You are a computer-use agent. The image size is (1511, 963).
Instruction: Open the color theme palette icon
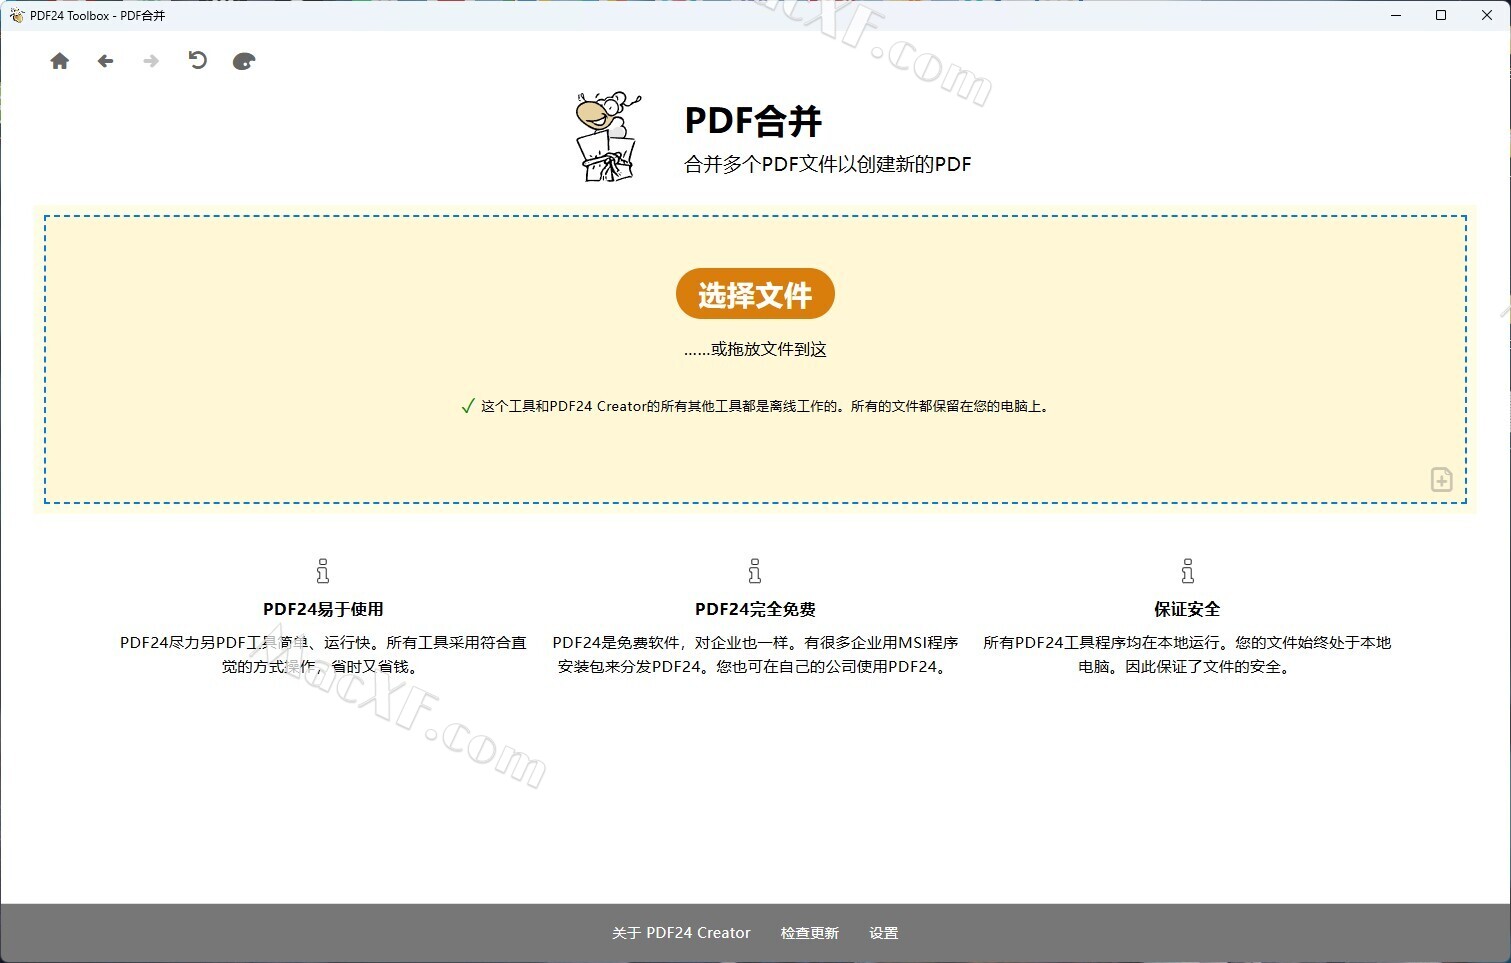(244, 61)
